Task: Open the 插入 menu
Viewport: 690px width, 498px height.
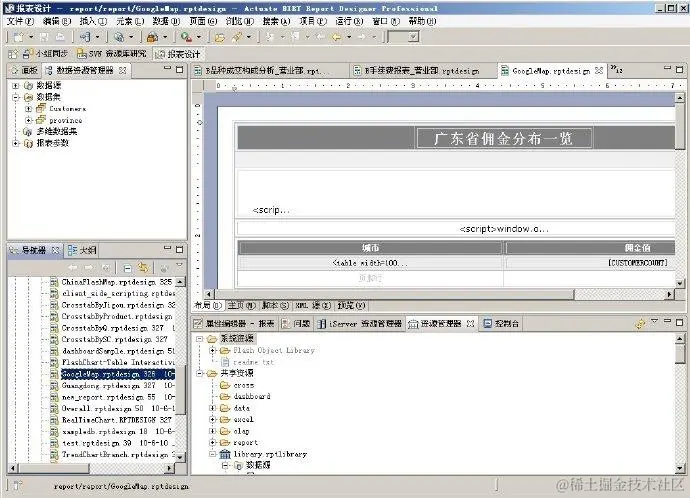Action: (93, 21)
